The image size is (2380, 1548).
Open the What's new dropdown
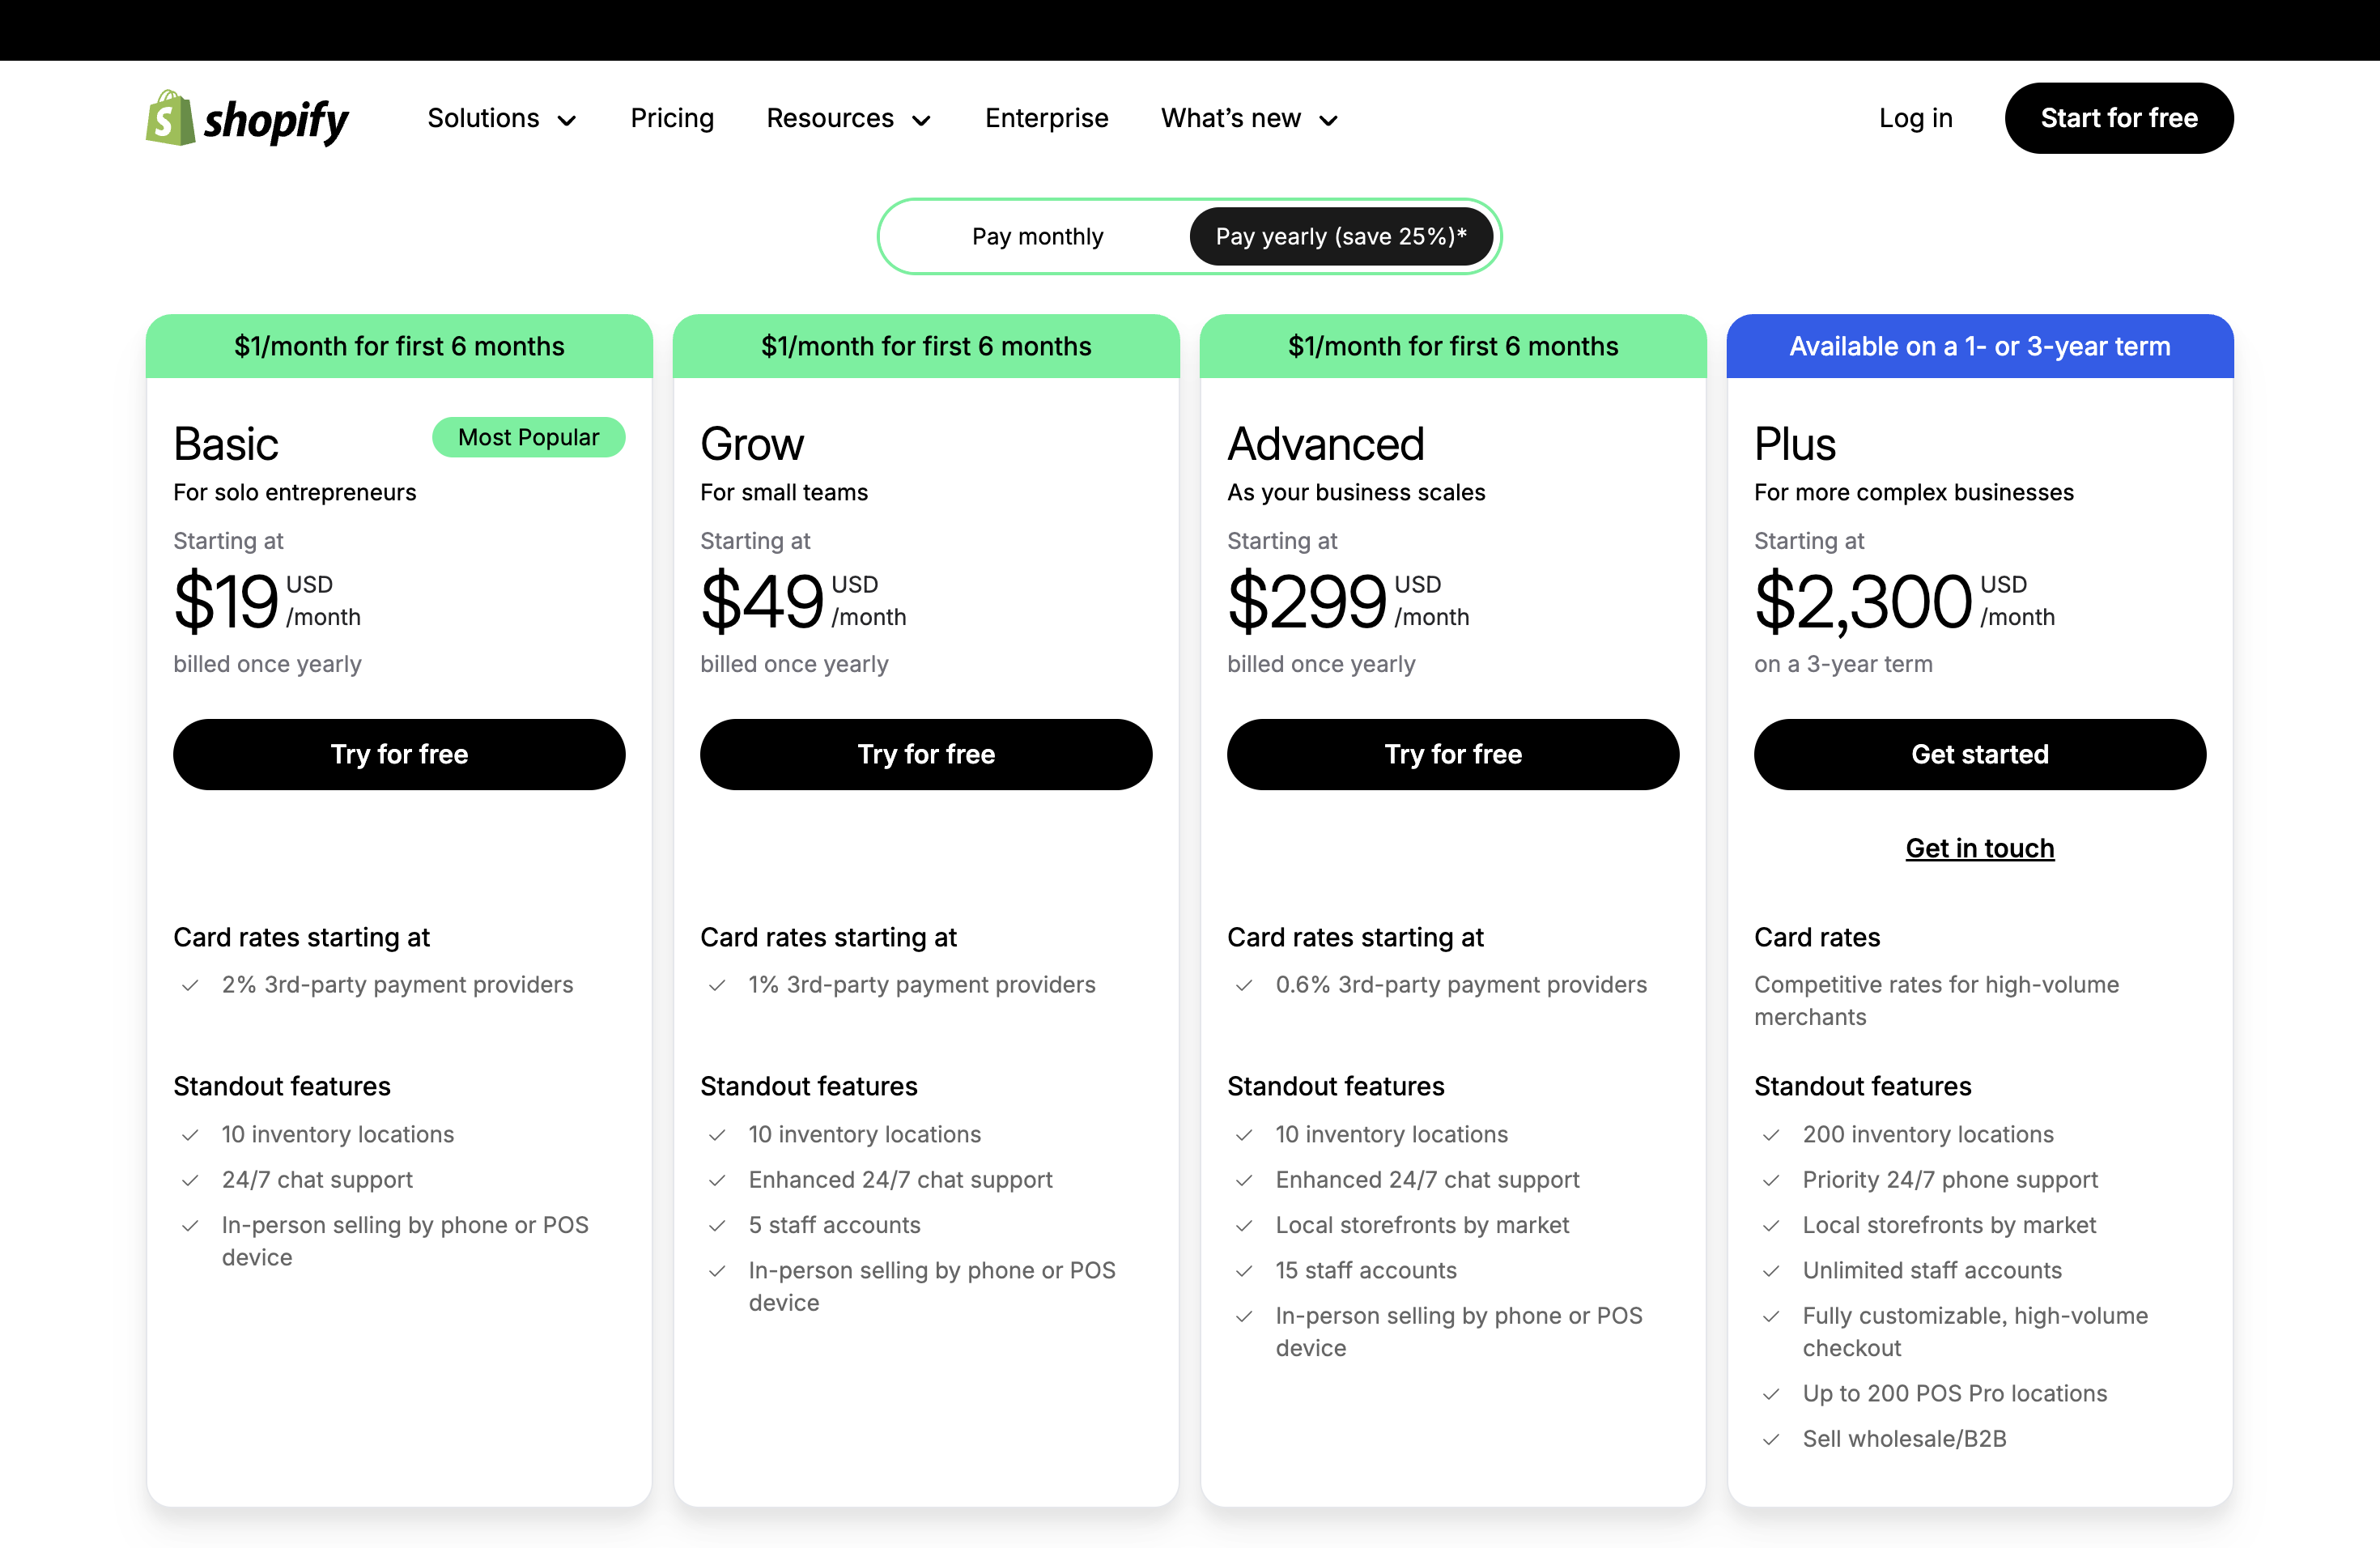(x=1249, y=118)
